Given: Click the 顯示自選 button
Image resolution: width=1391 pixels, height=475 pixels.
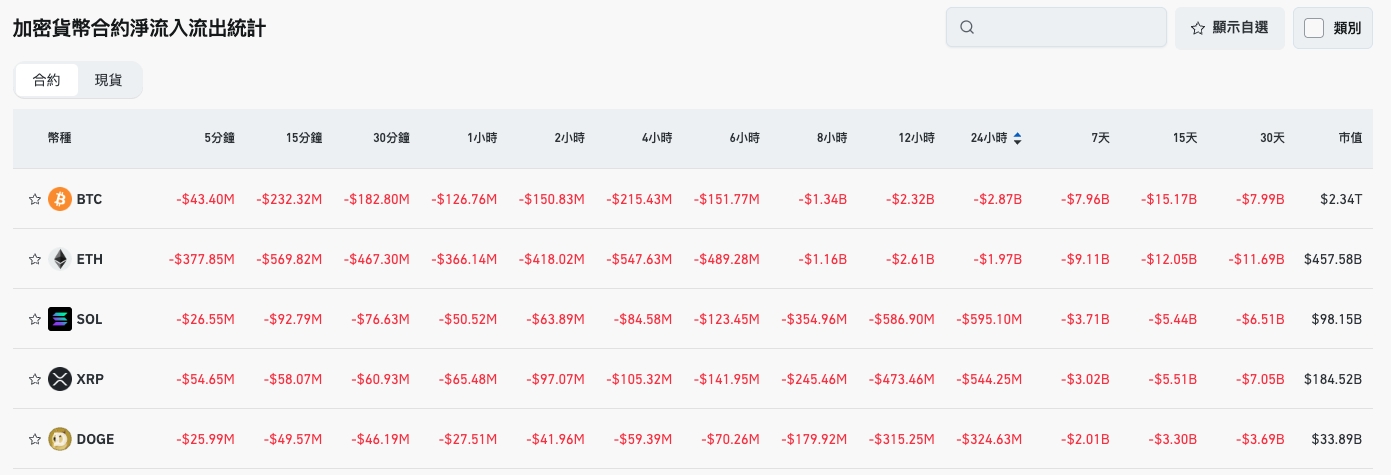Looking at the screenshot, I should coord(1229,28).
